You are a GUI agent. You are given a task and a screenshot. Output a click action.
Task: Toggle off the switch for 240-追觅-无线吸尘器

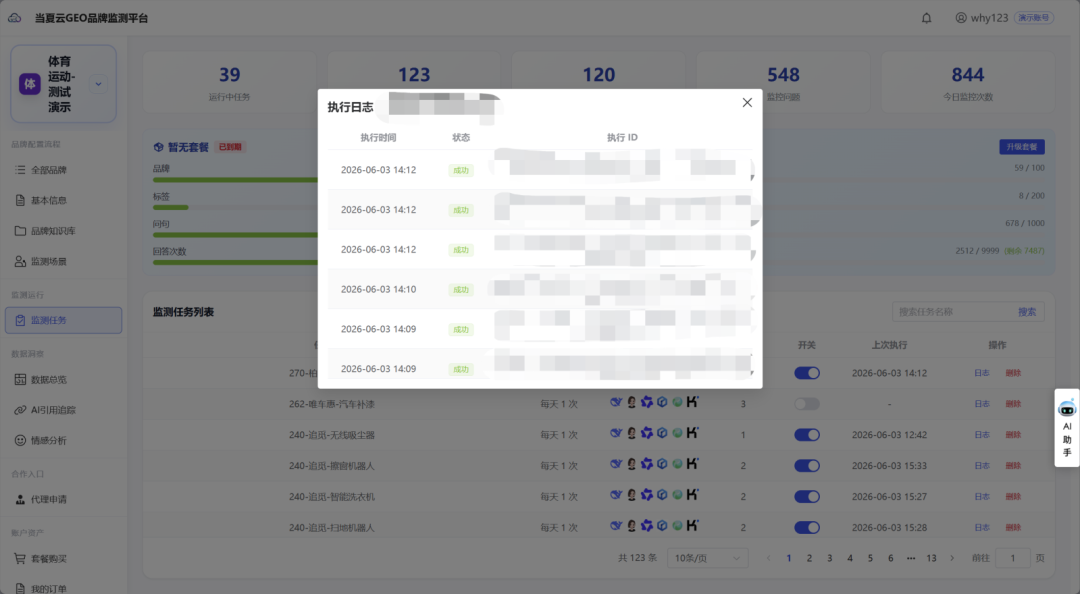pos(807,435)
